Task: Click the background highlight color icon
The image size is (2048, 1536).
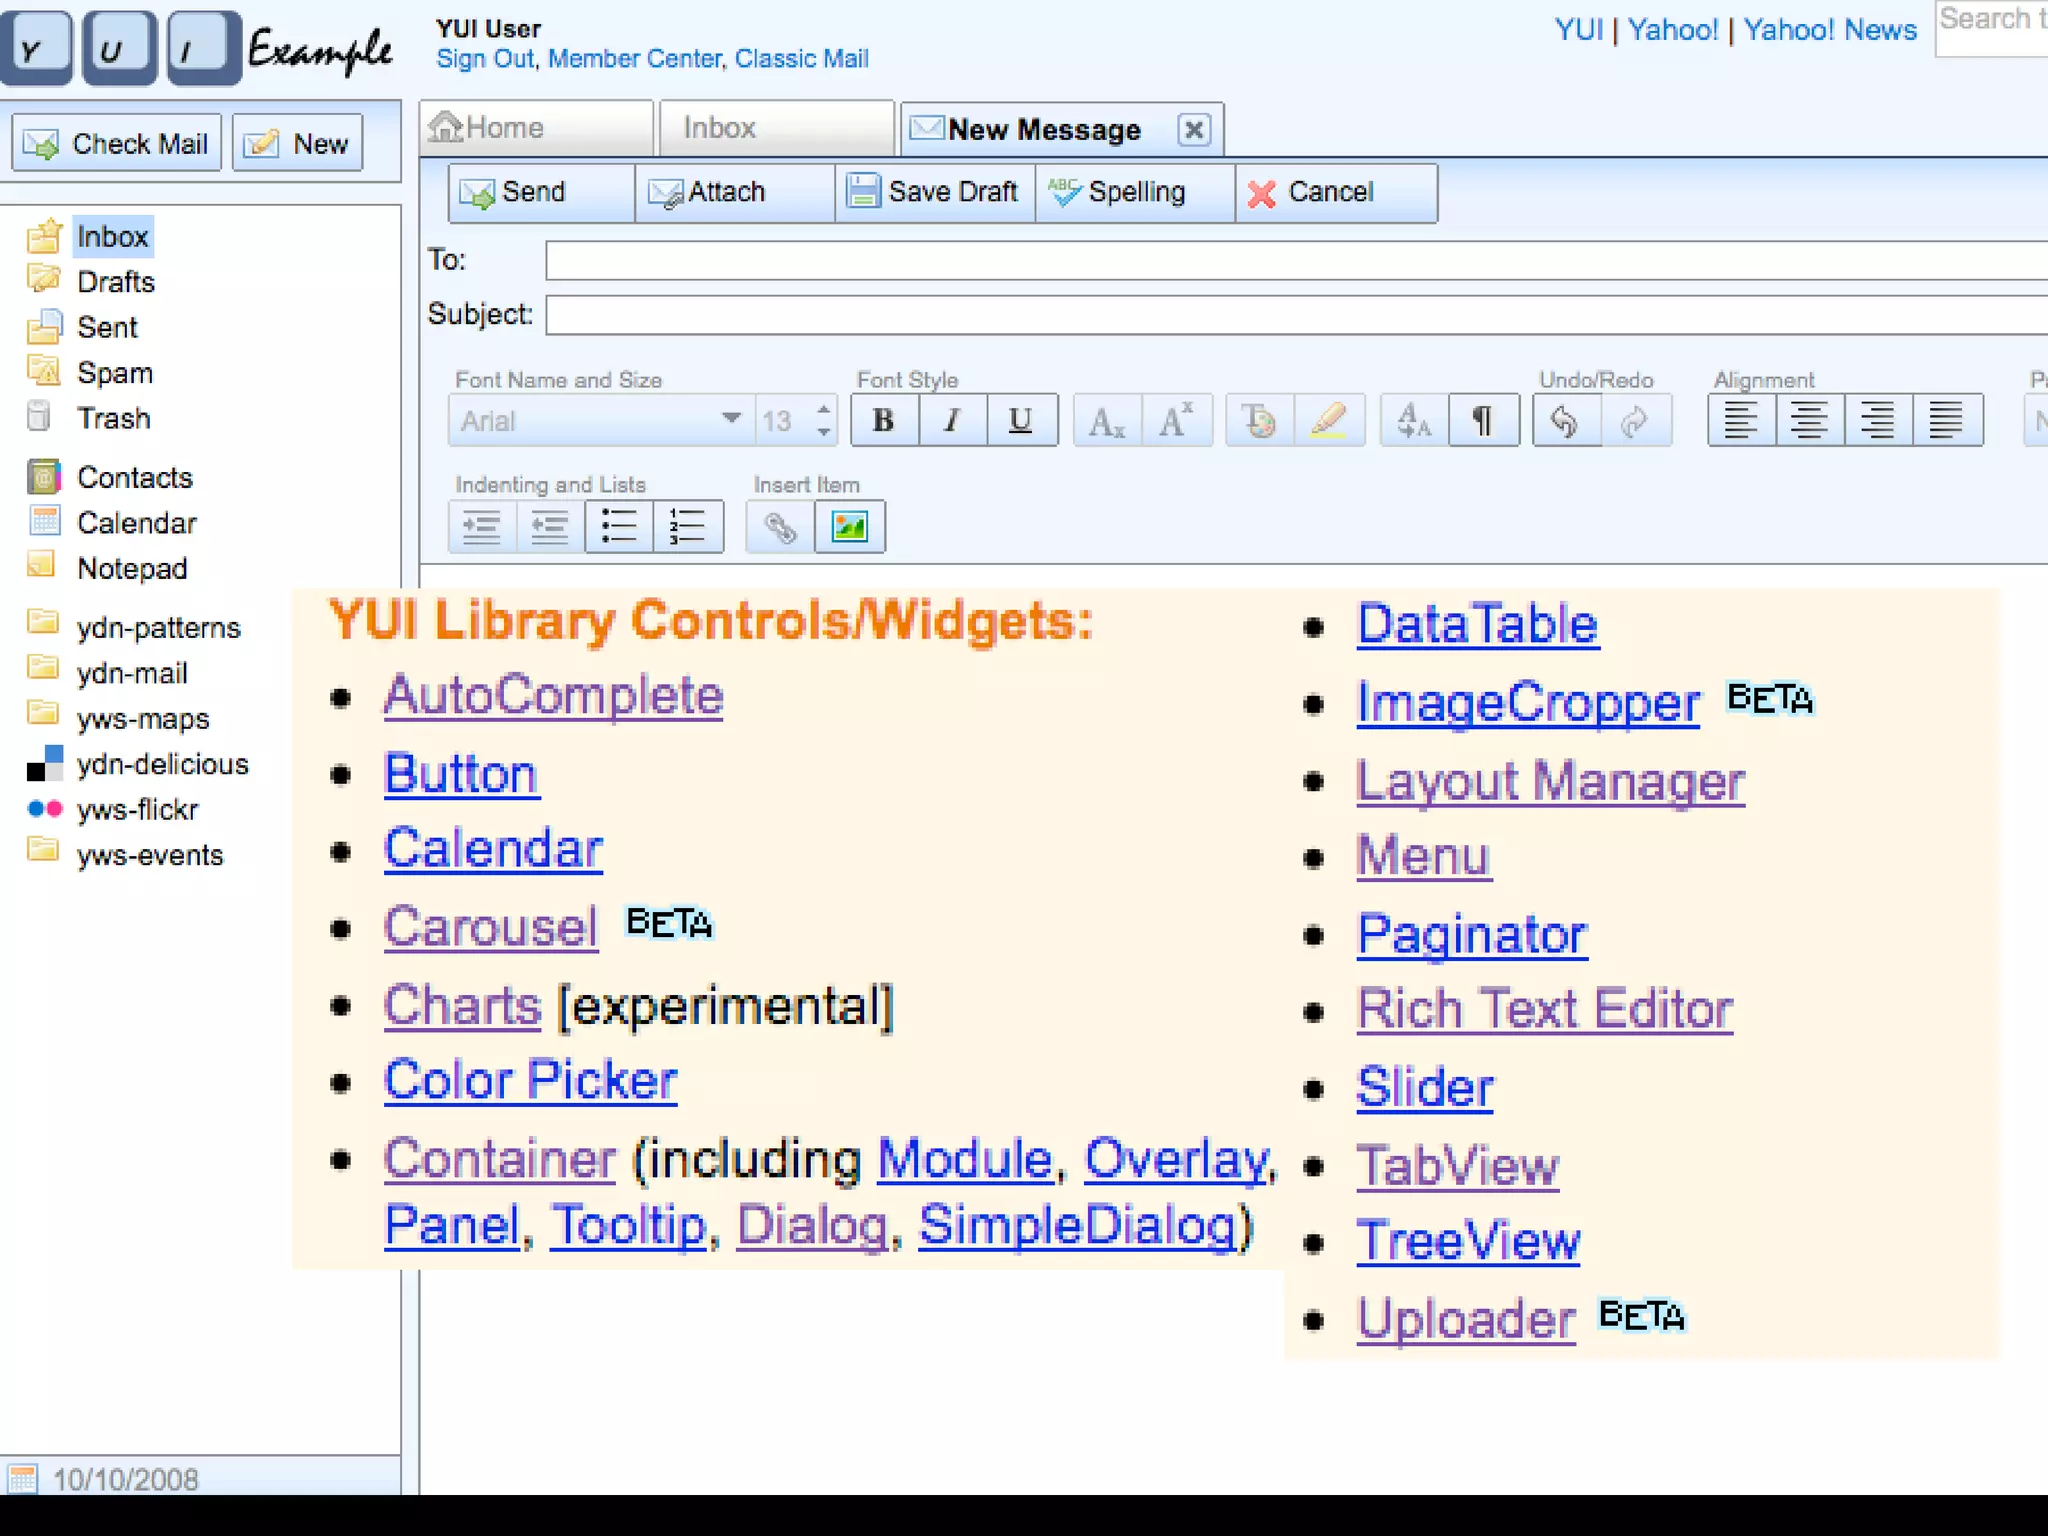Action: tap(1328, 420)
